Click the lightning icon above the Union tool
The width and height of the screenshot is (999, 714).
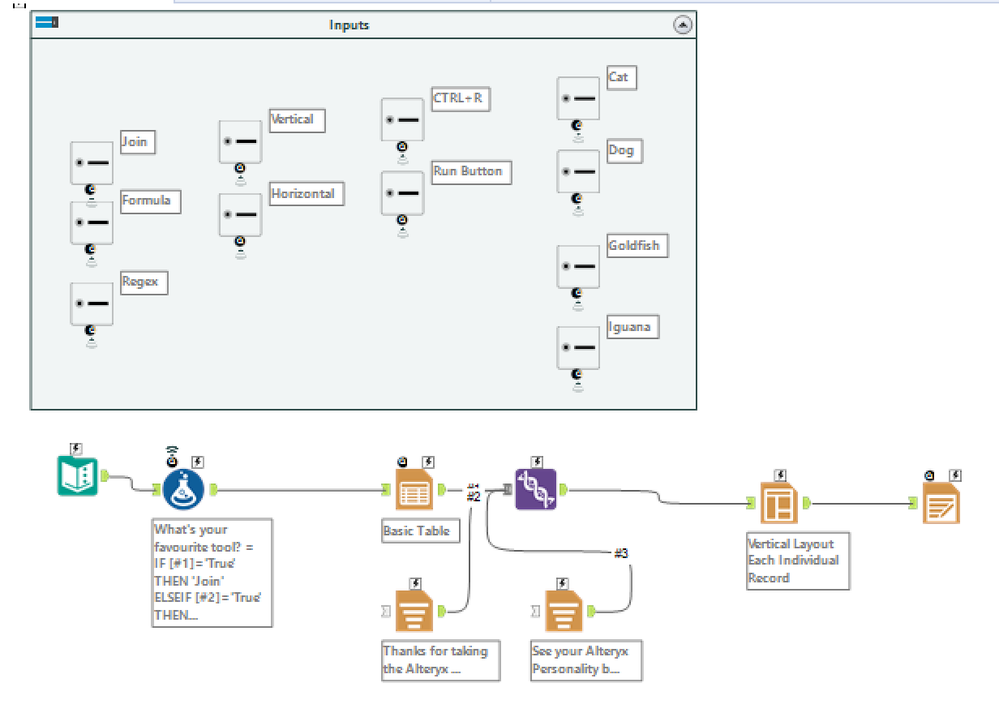pyautogui.click(x=537, y=461)
